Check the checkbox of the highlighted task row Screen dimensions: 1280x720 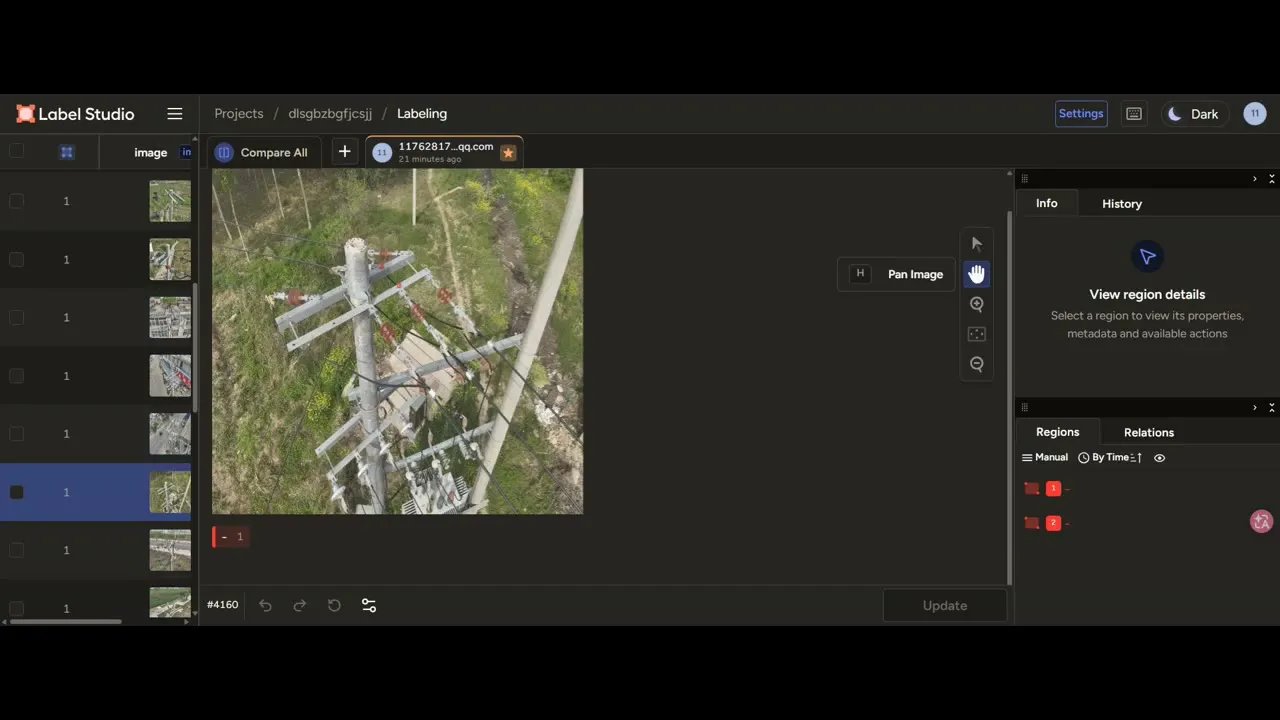[x=16, y=492]
